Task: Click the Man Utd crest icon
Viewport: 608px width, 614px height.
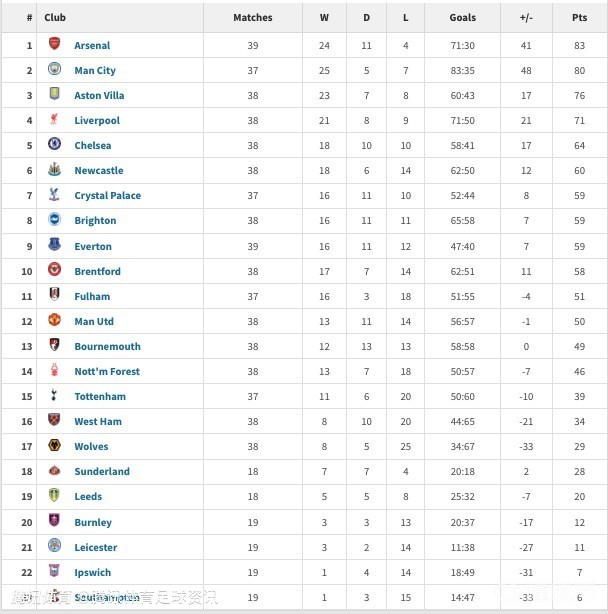Action: click(x=54, y=321)
